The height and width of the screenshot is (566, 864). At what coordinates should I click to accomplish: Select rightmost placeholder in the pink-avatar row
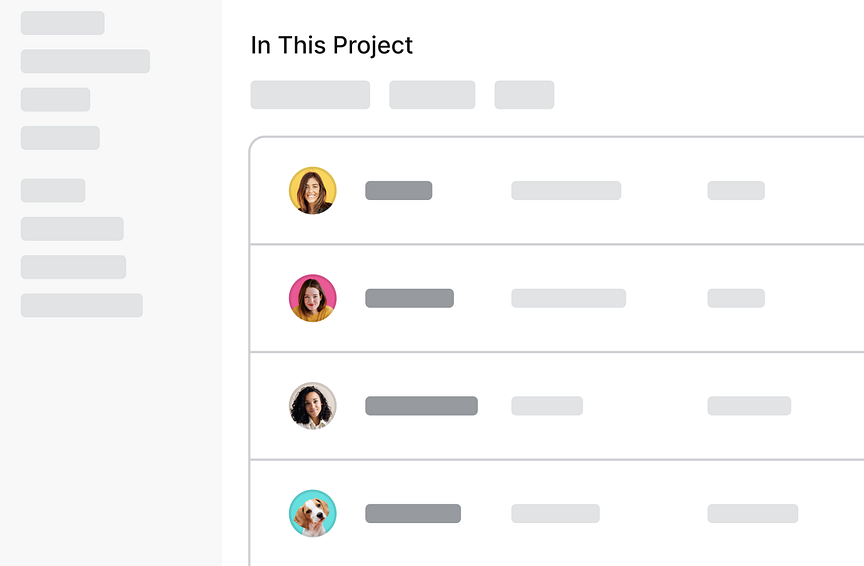pyautogui.click(x=736, y=298)
